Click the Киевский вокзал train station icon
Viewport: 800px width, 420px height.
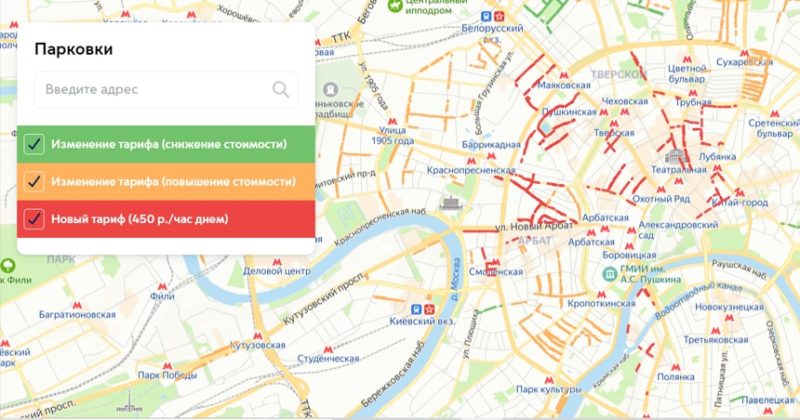416,309
